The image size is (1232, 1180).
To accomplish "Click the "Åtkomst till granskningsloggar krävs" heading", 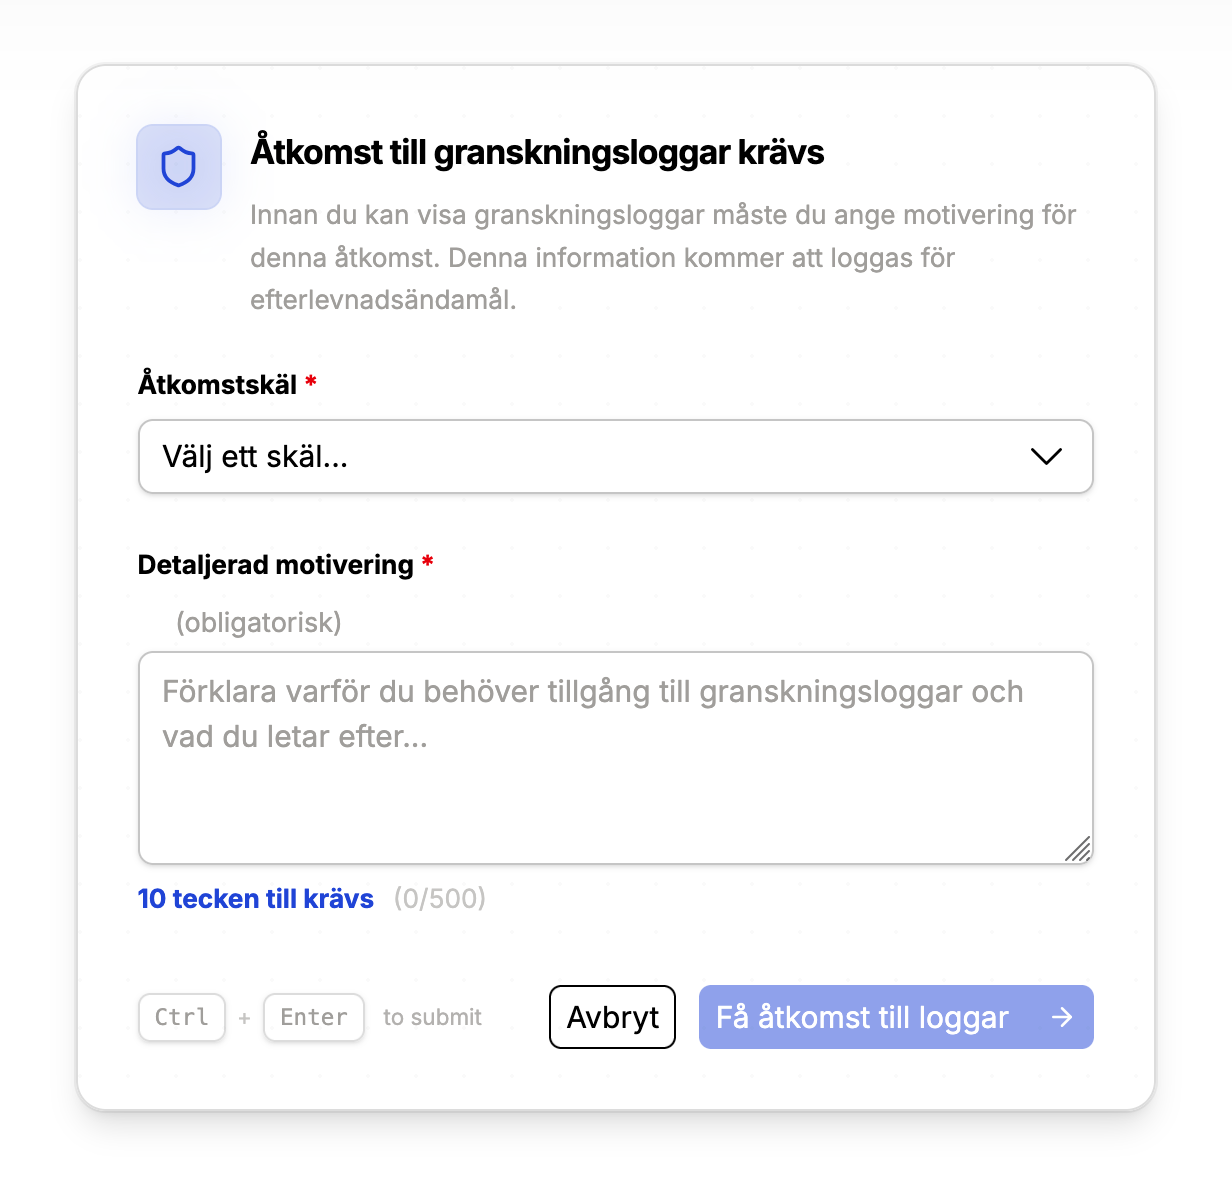I will [x=537, y=152].
